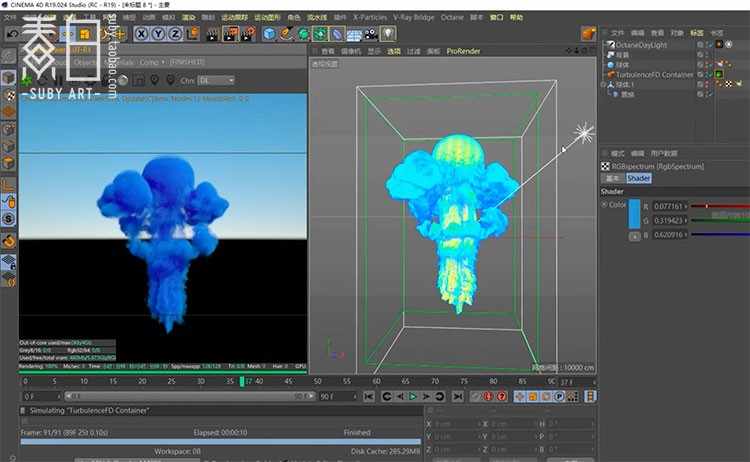Add a Camera object from the toolbar

pos(371,34)
